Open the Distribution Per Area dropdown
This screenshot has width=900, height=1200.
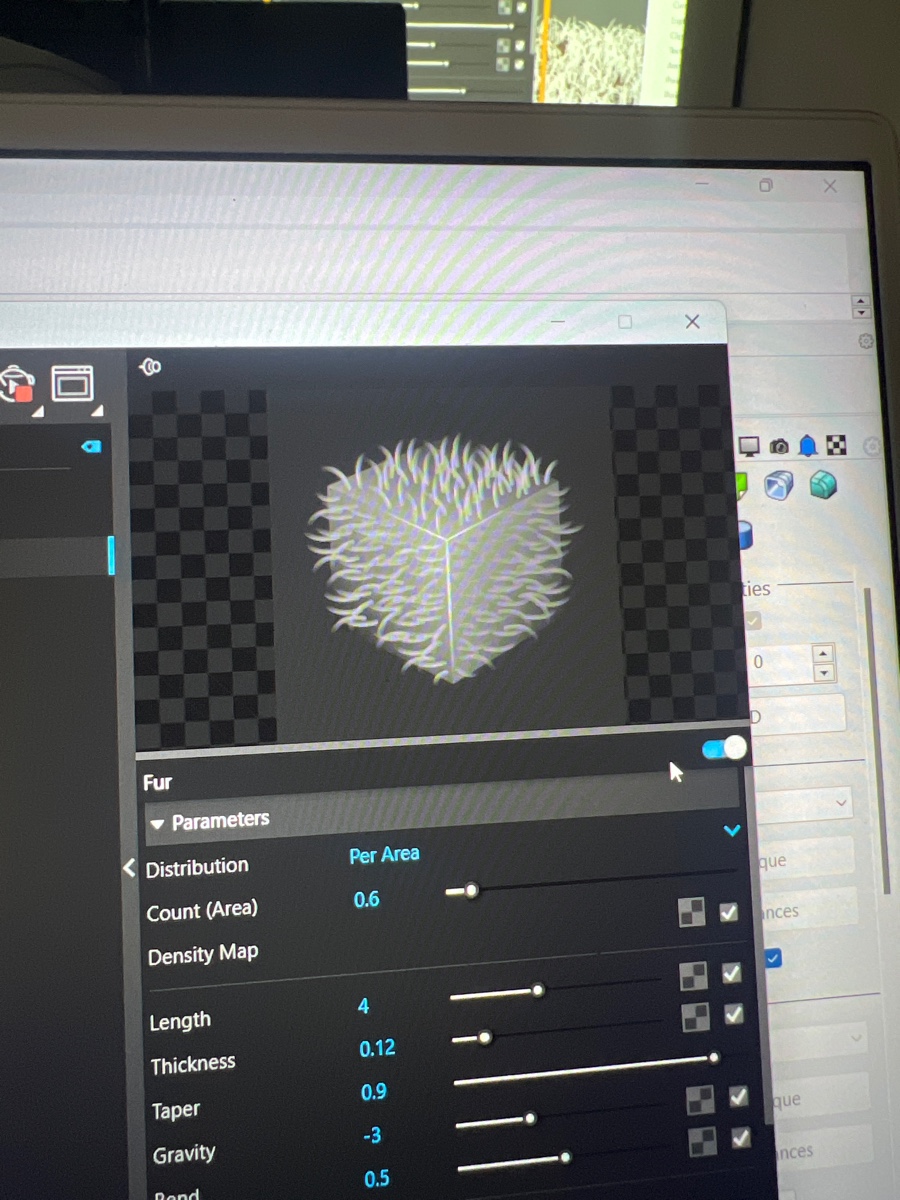(x=384, y=855)
